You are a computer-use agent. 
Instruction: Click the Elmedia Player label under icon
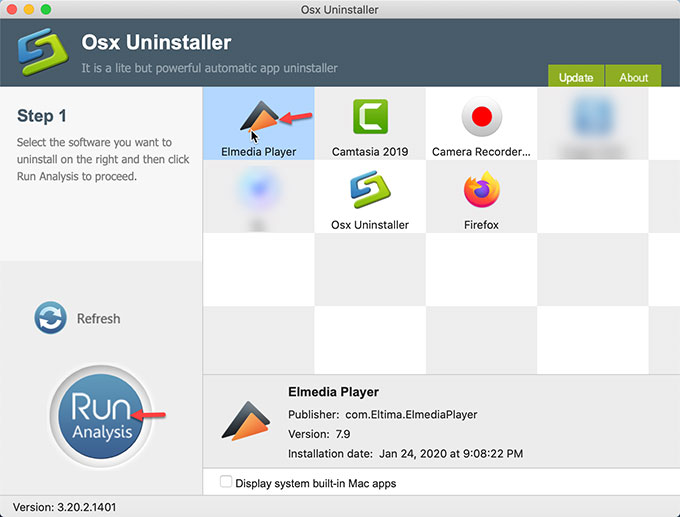258,152
